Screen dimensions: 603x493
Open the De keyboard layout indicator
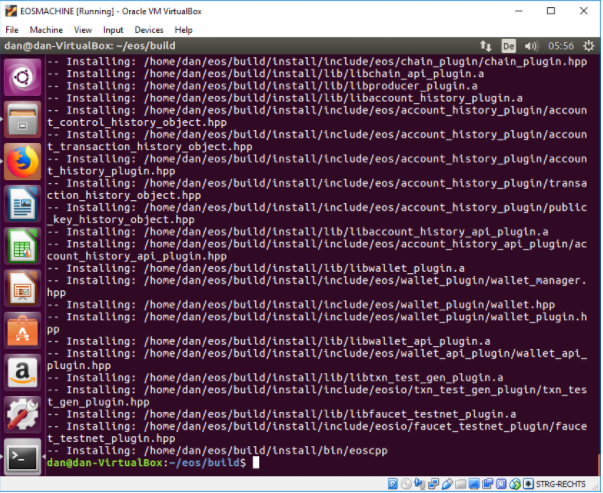(508, 46)
